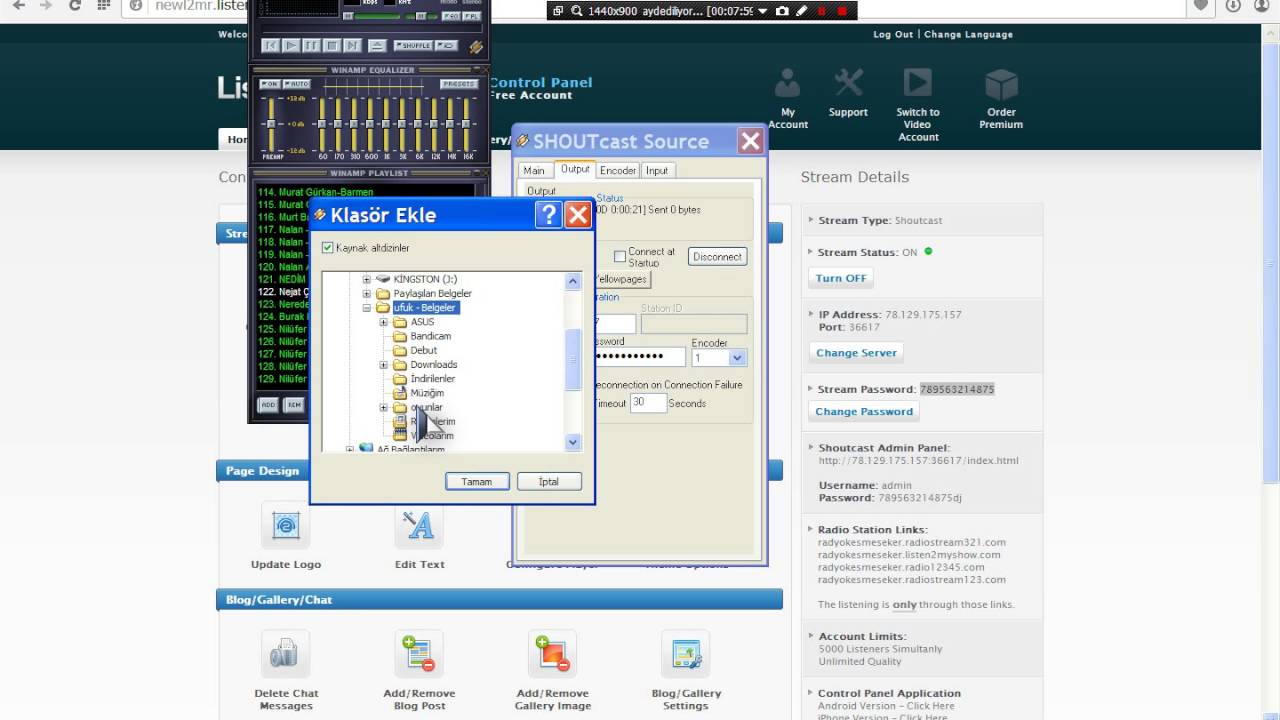This screenshot has width=1280, height=720.
Task: Toggle Winamp's Shuffle button
Action: [412, 46]
